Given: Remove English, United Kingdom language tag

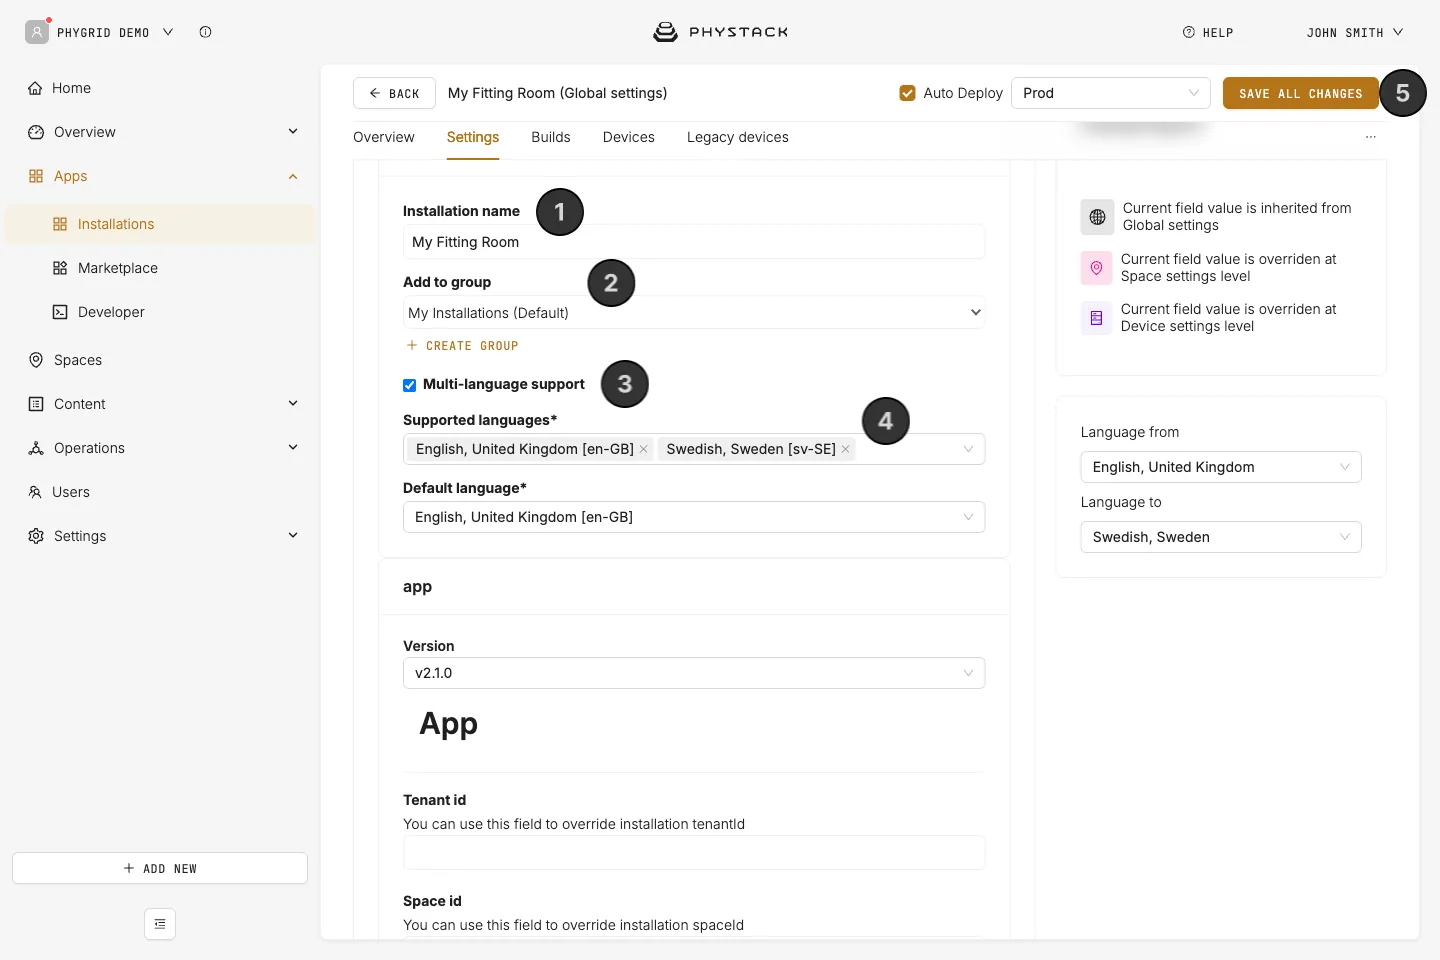Looking at the screenshot, I should [x=644, y=449].
